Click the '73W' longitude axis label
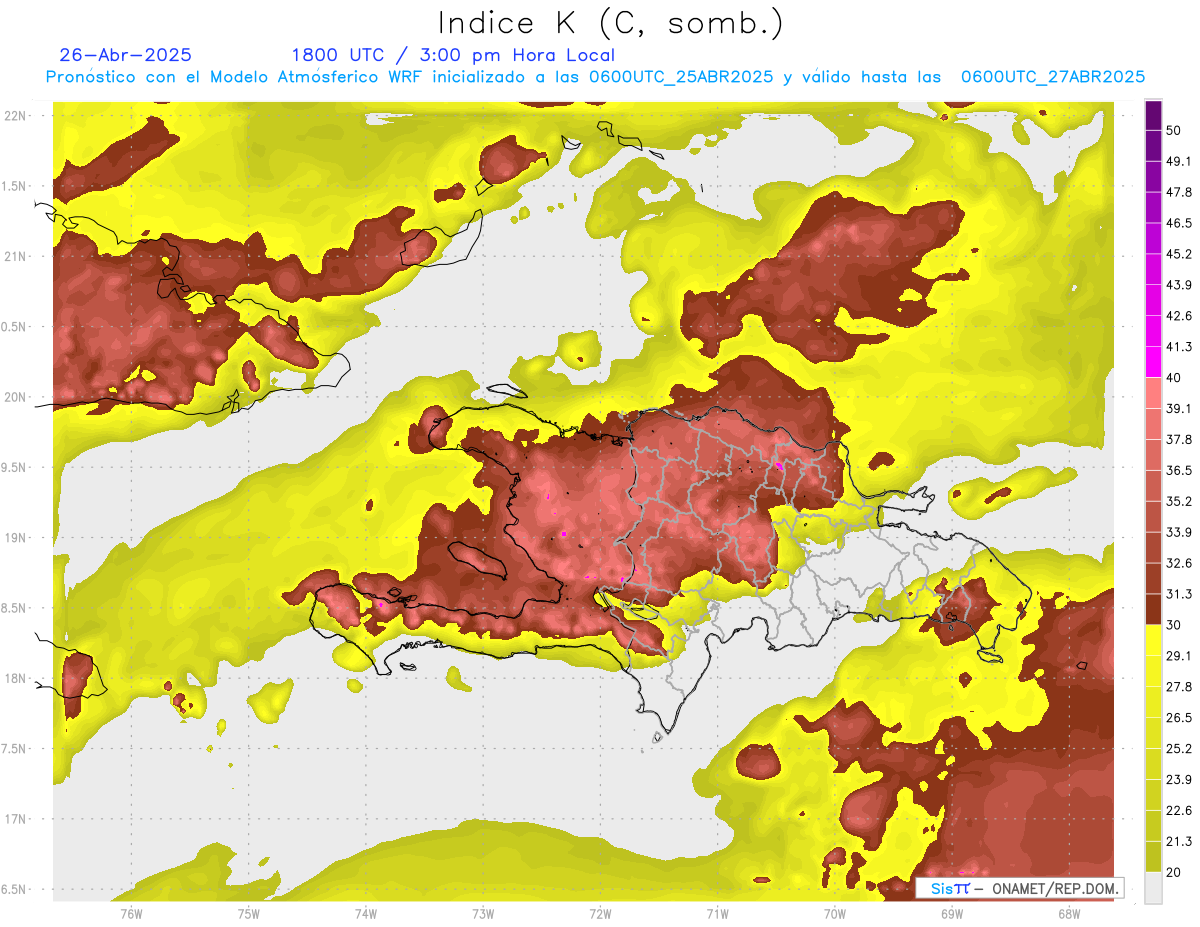Image resolution: width=1200 pixels, height=927 pixels. (483, 913)
